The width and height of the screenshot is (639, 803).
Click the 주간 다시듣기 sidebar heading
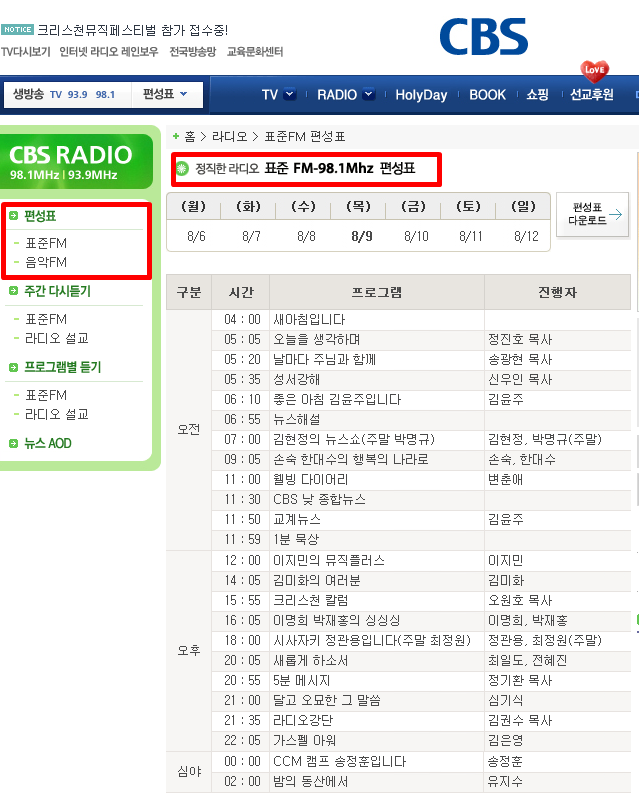click(57, 291)
